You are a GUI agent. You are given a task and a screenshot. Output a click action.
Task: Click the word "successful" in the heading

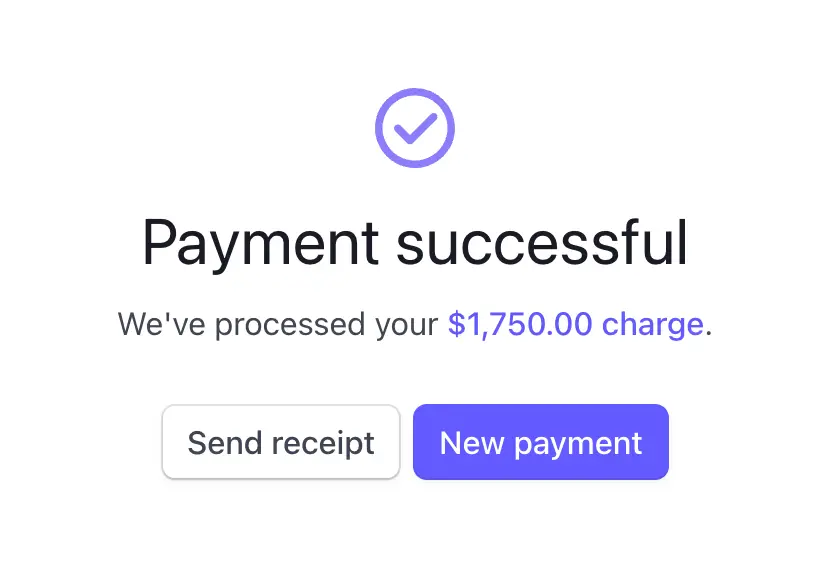pyautogui.click(x=542, y=242)
